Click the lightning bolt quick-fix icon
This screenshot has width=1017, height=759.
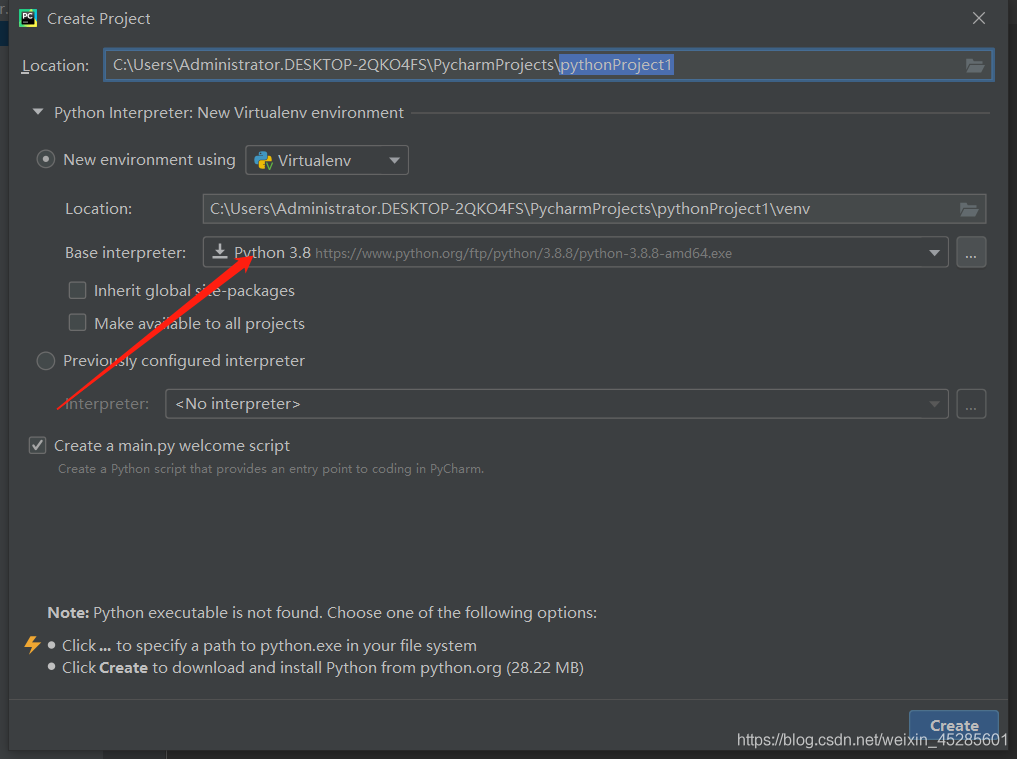[32, 644]
